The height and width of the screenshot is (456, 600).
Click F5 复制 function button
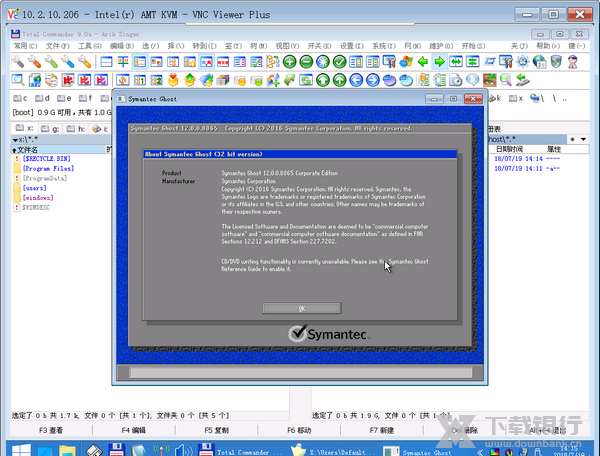click(216, 430)
